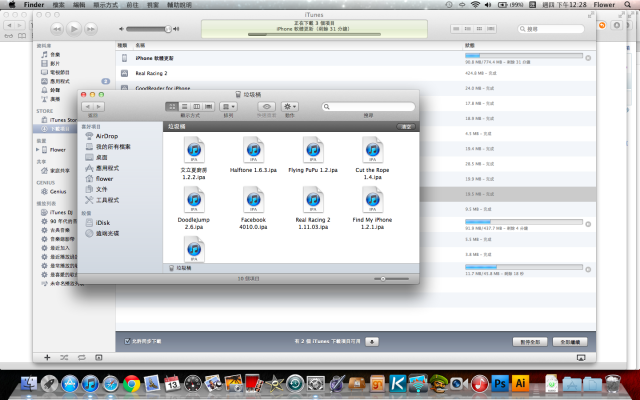The width and height of the screenshot is (640, 400).
Task: Open the Finder 排列 arrange dropdown
Action: point(228,107)
